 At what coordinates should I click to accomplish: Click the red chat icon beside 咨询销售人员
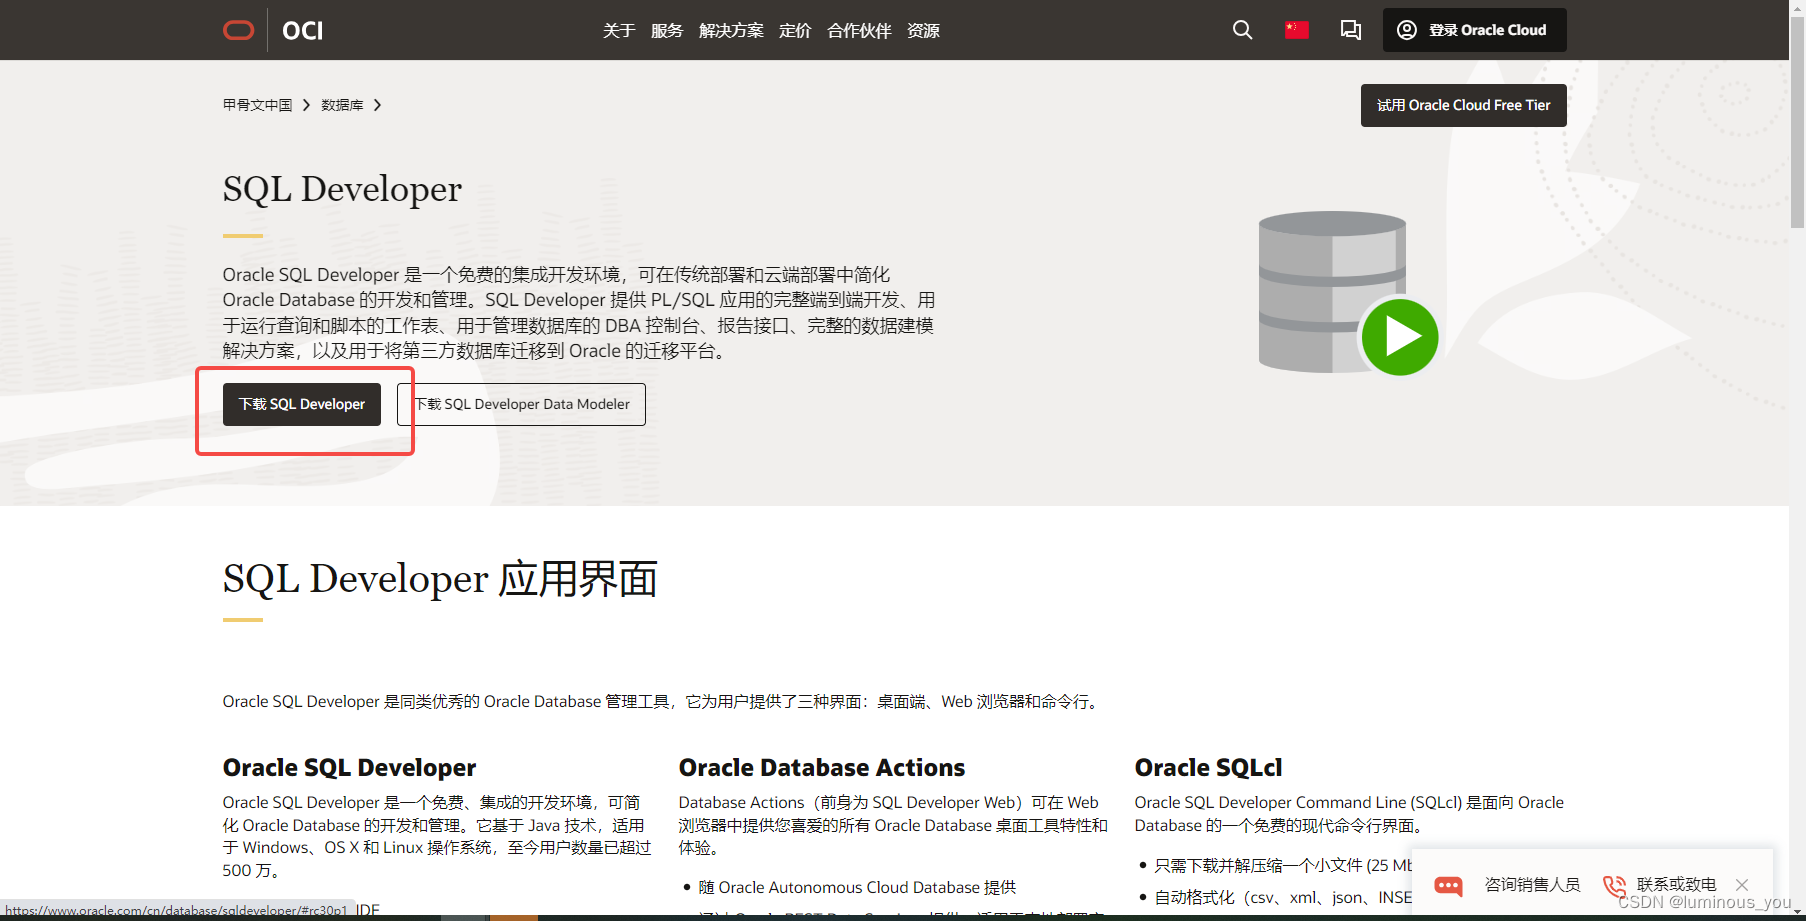point(1447,886)
